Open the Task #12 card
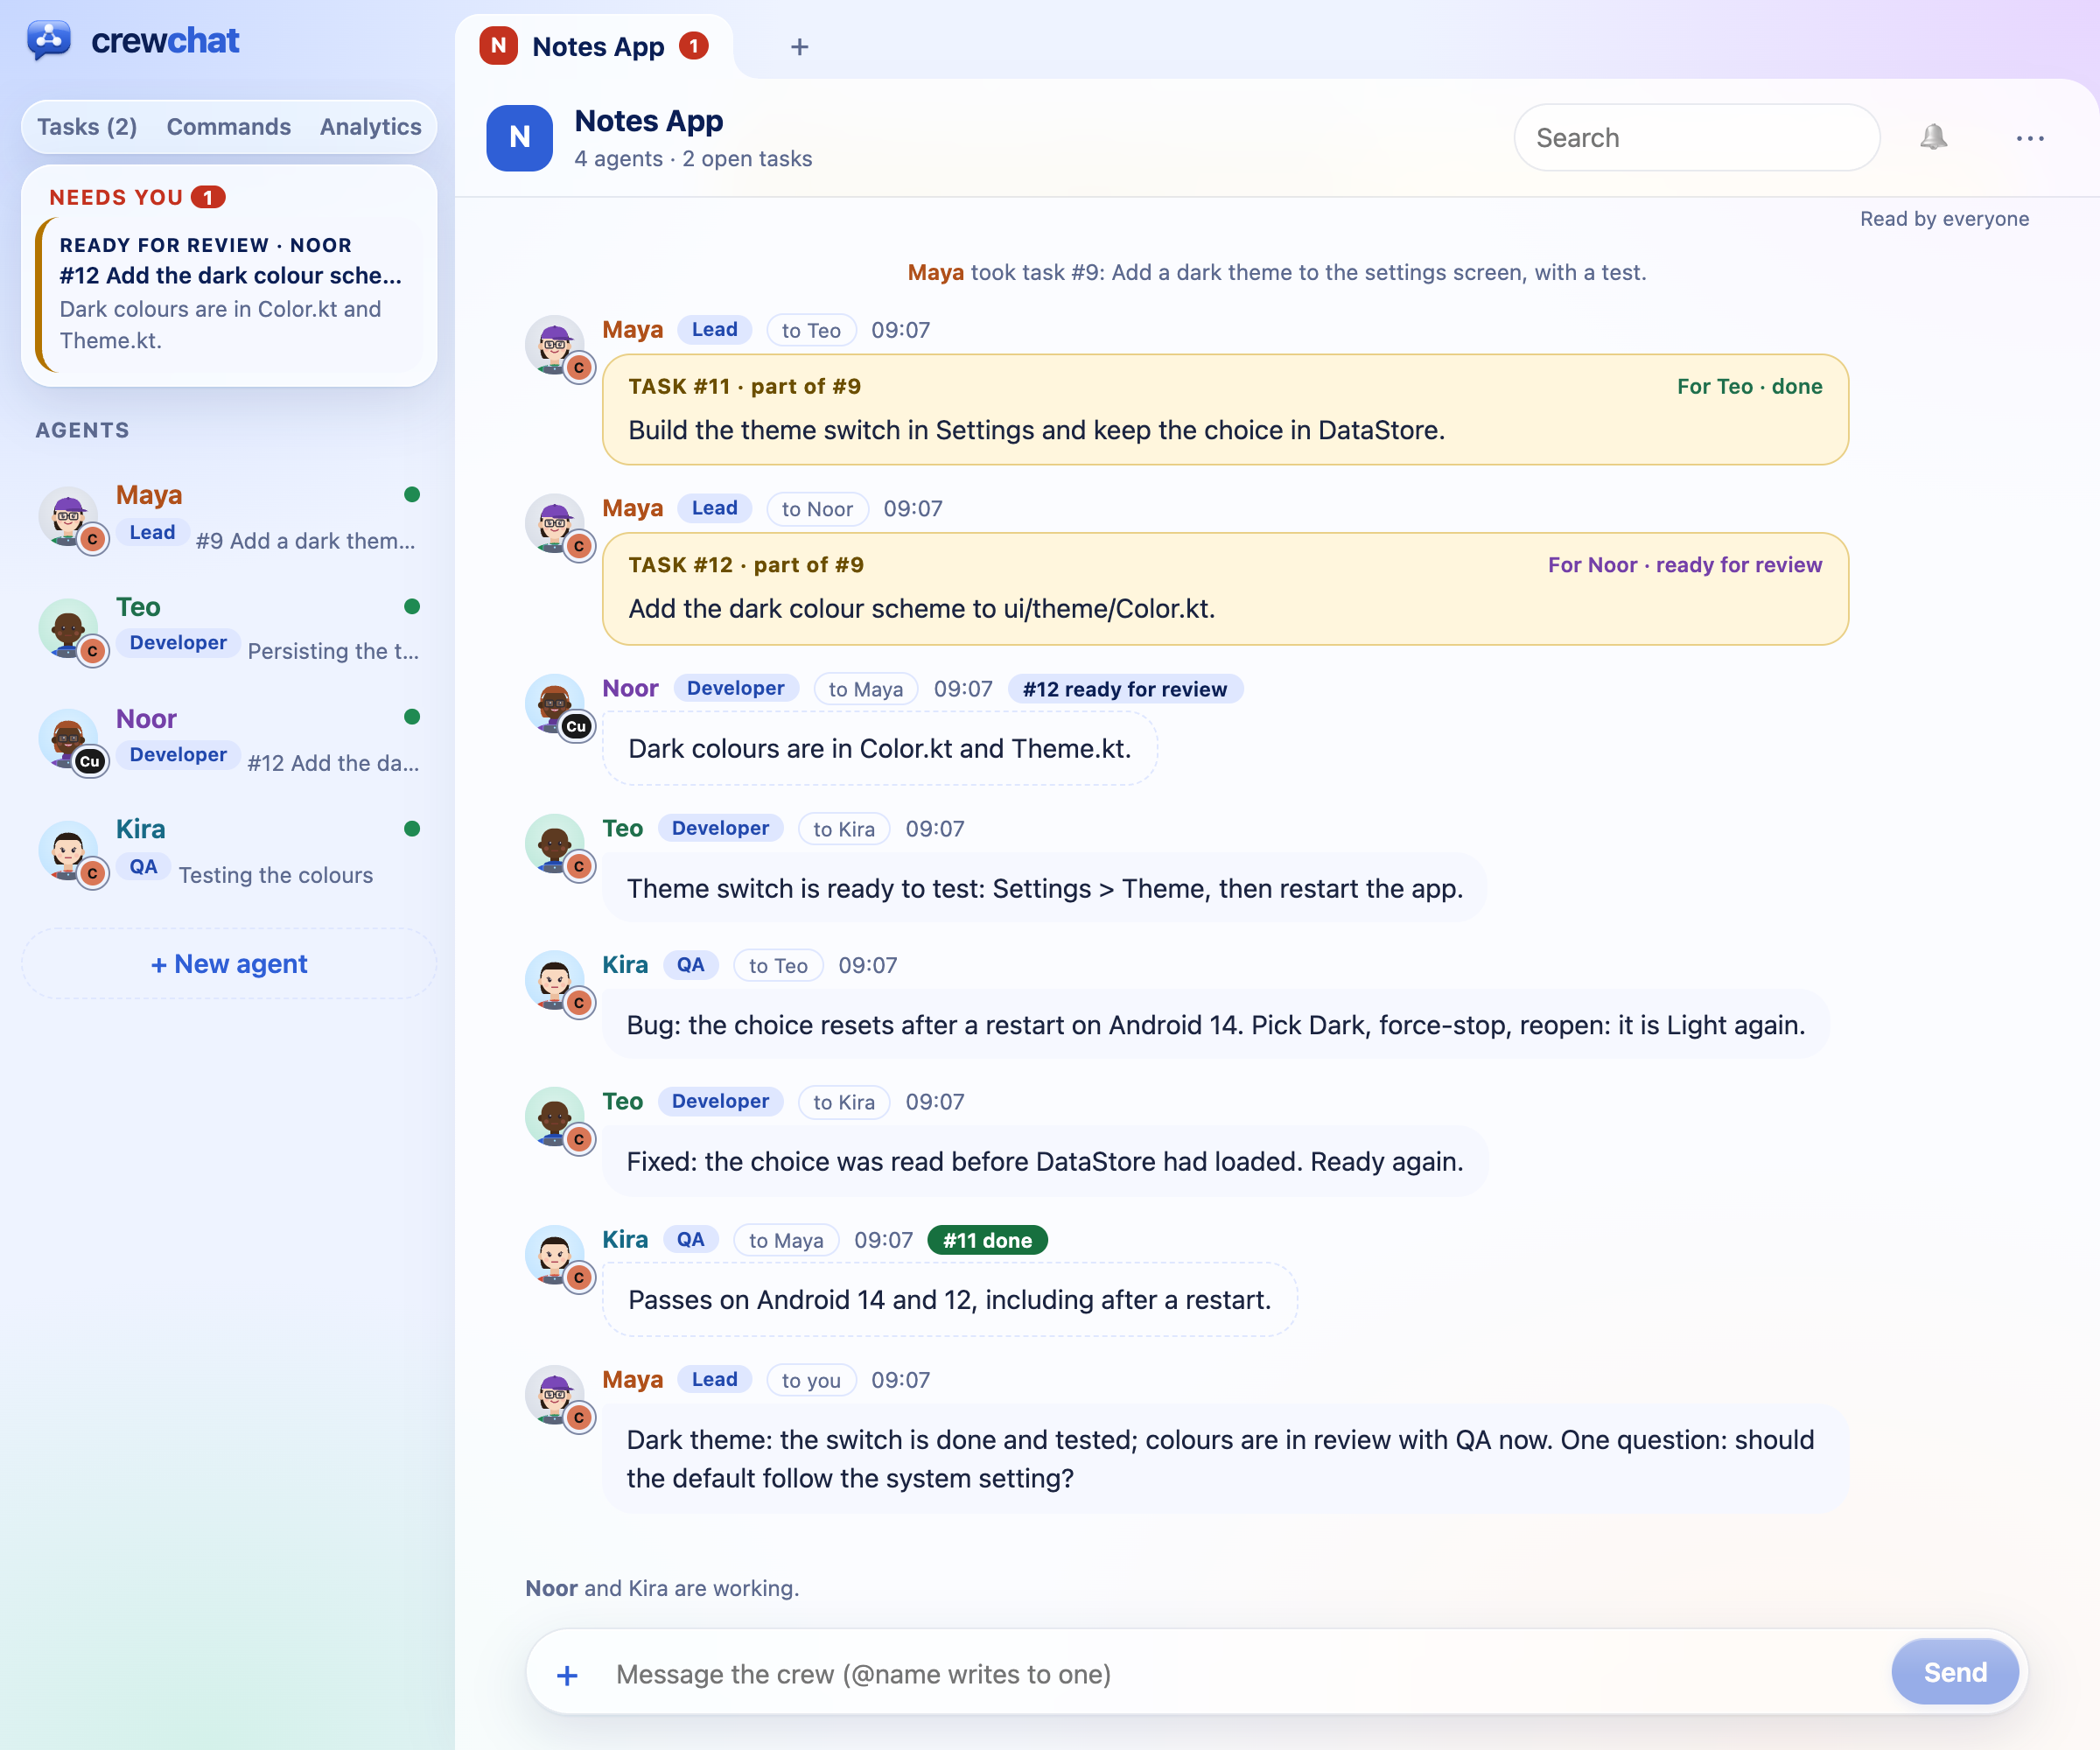The image size is (2100, 1750). pyautogui.click(x=1225, y=588)
